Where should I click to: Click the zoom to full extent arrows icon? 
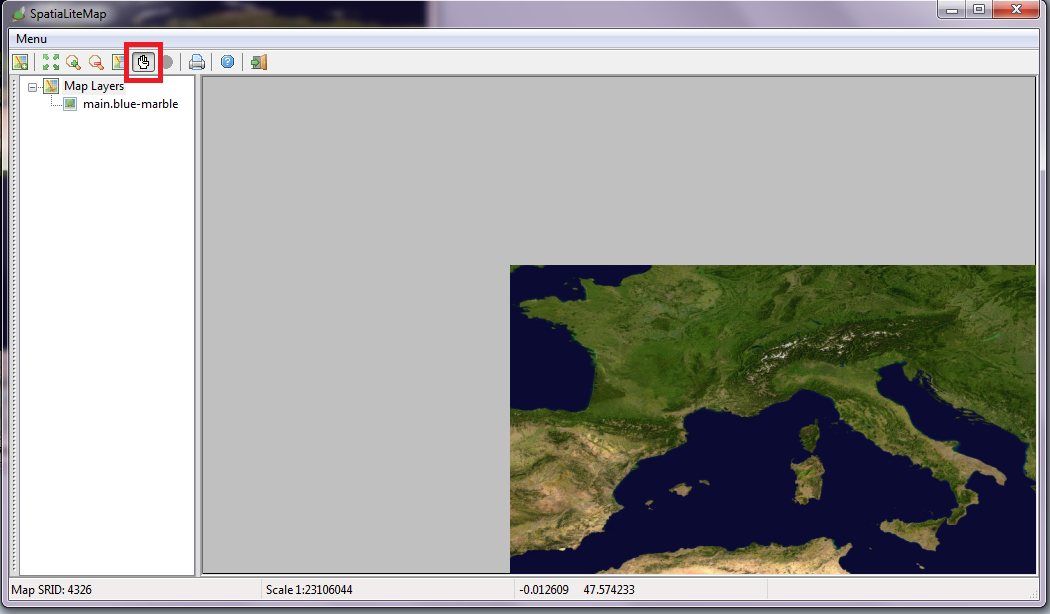(51, 62)
